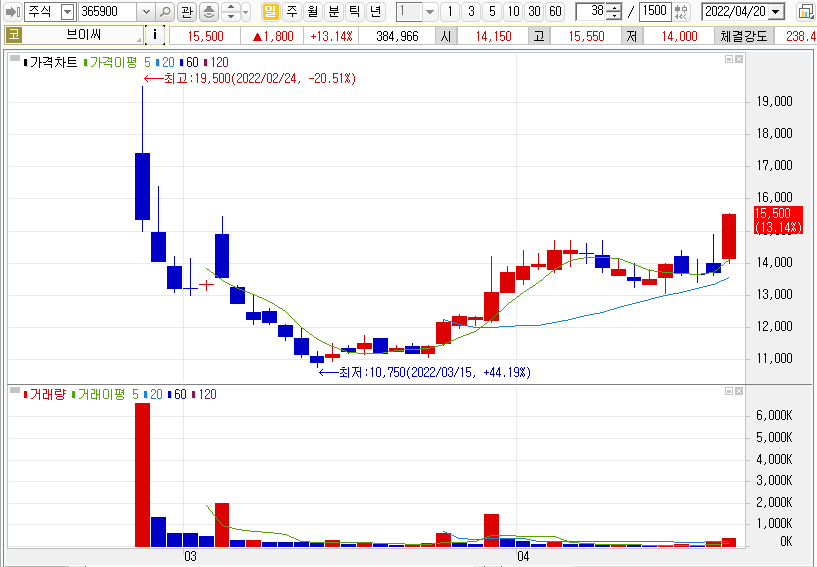Viewport: 817px width, 567px height.
Task: Toggle volume moving average 20 legend
Action: [x=153, y=395]
